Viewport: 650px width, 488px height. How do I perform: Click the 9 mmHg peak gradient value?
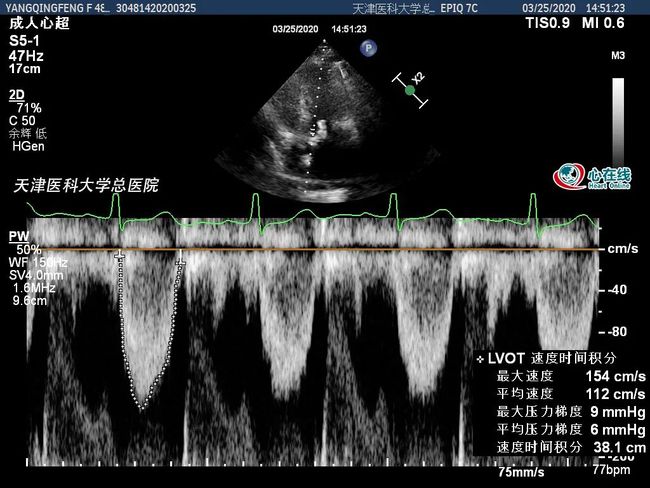coord(618,411)
